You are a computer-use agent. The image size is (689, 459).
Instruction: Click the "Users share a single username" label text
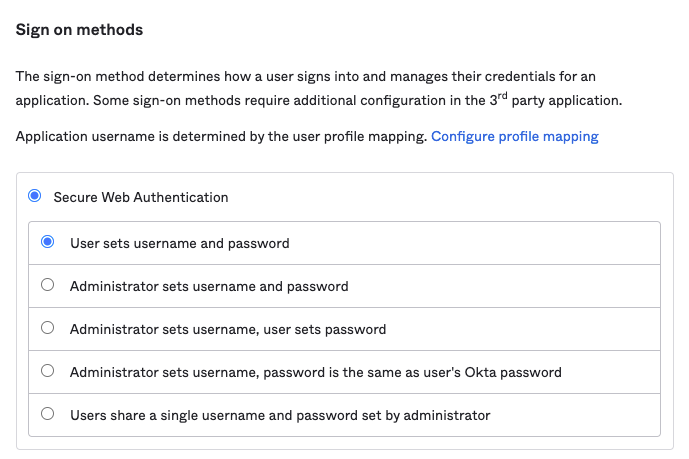tap(280, 414)
